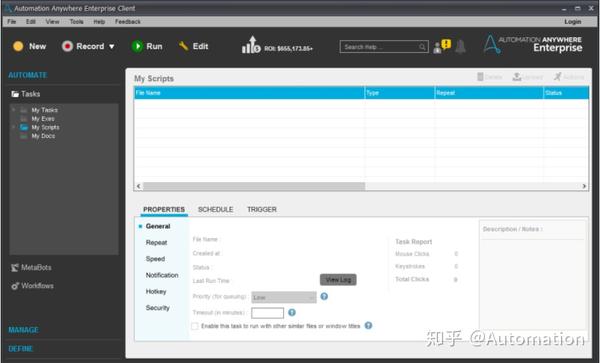Click the New task yellow circle icon
The width and height of the screenshot is (600, 363).
click(18, 46)
